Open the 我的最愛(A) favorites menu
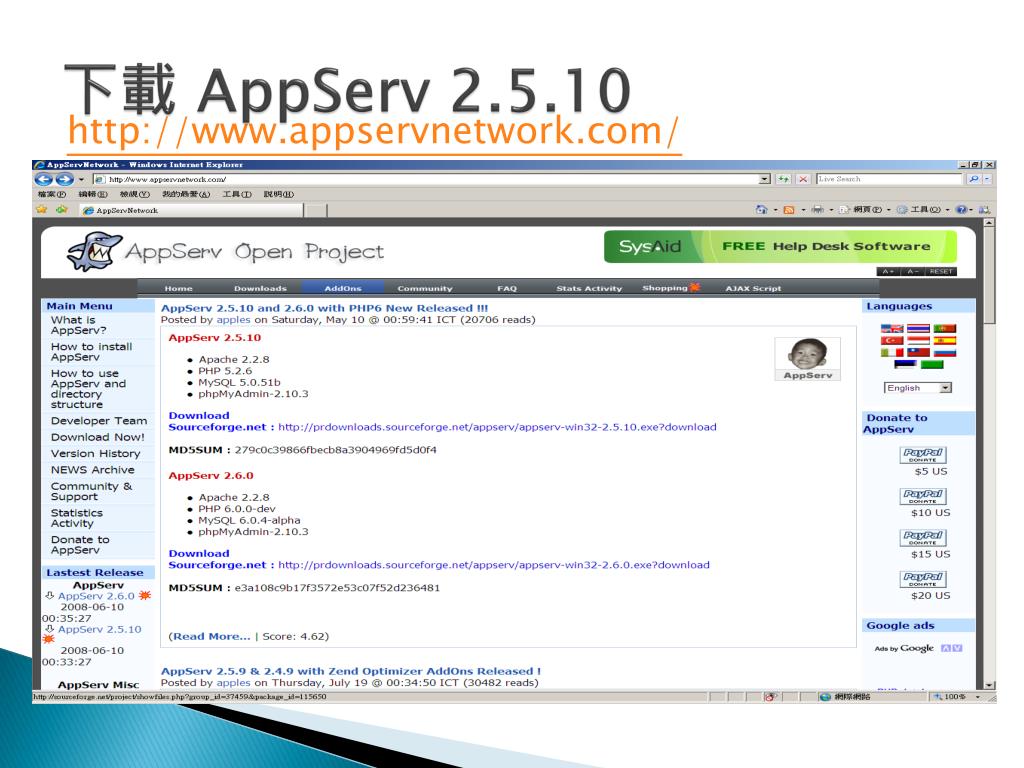This screenshot has width=1024, height=768. pos(186,195)
